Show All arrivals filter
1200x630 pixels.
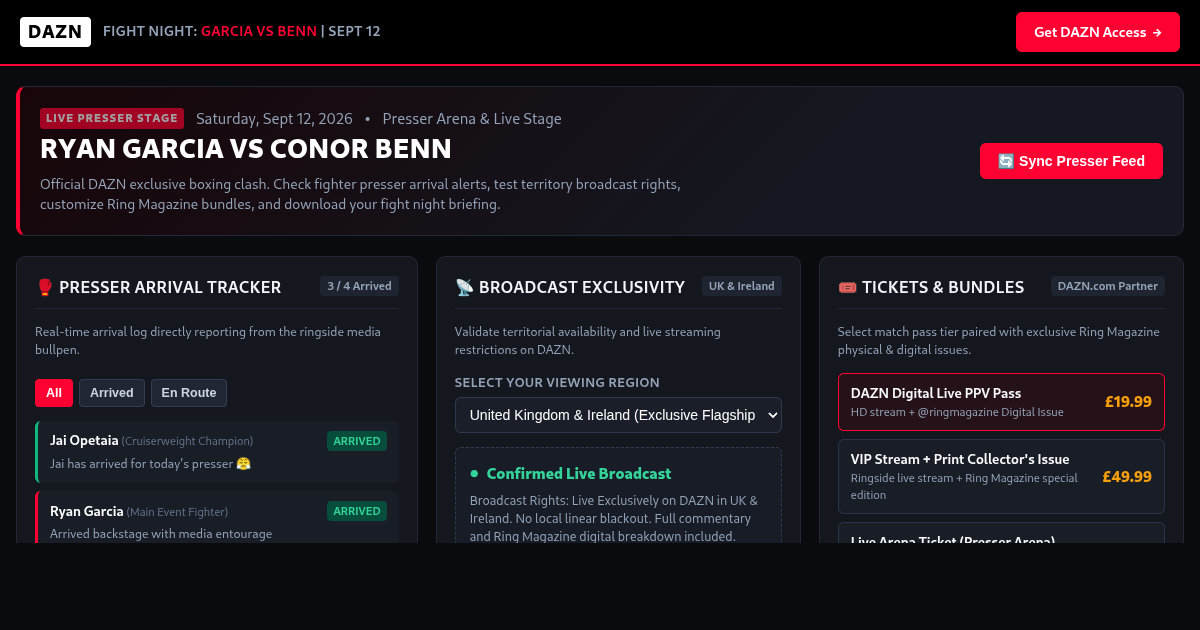[x=54, y=393]
